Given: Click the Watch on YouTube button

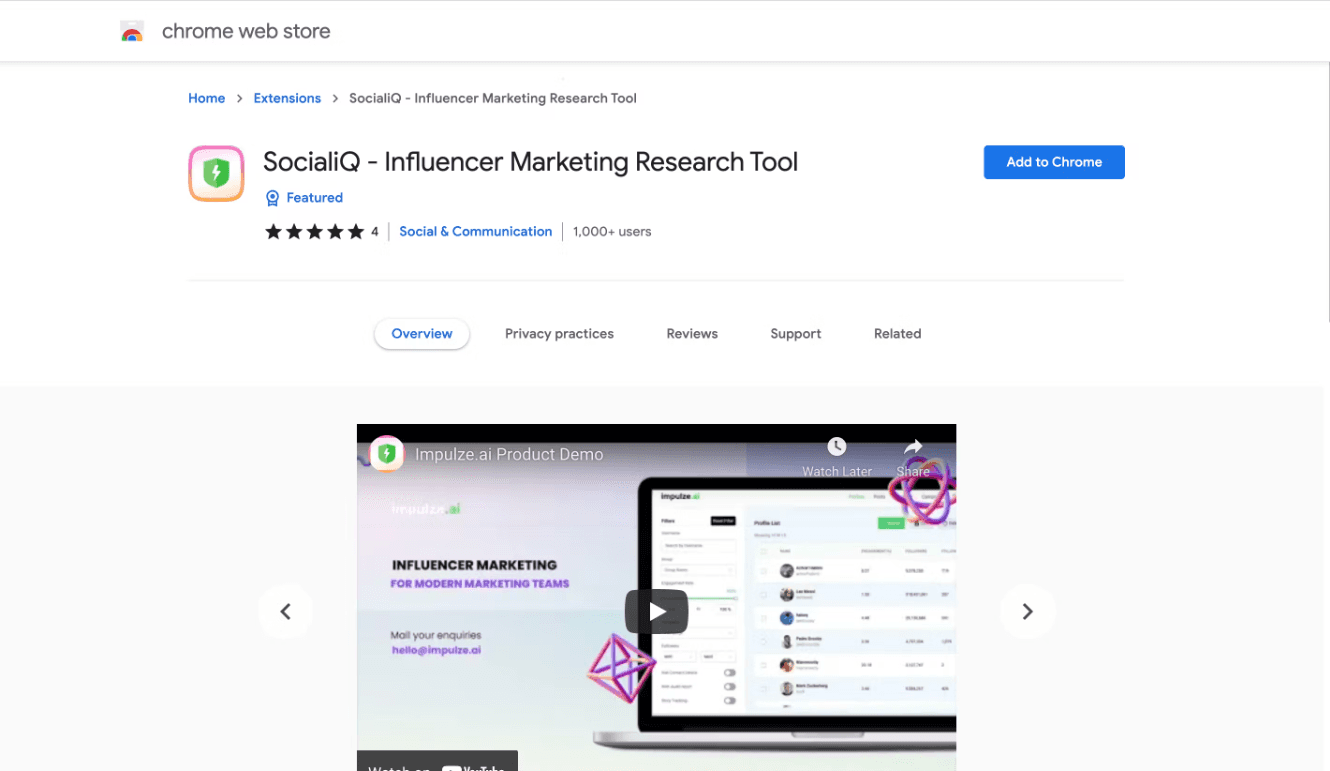Looking at the screenshot, I should (437, 763).
